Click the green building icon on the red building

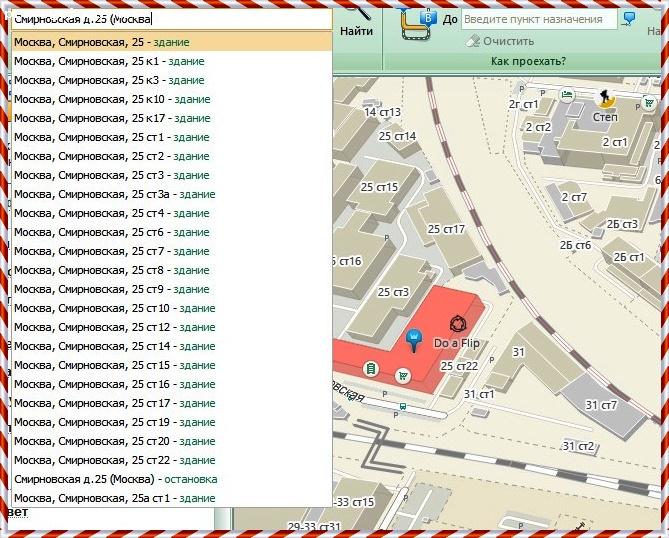tap(370, 369)
